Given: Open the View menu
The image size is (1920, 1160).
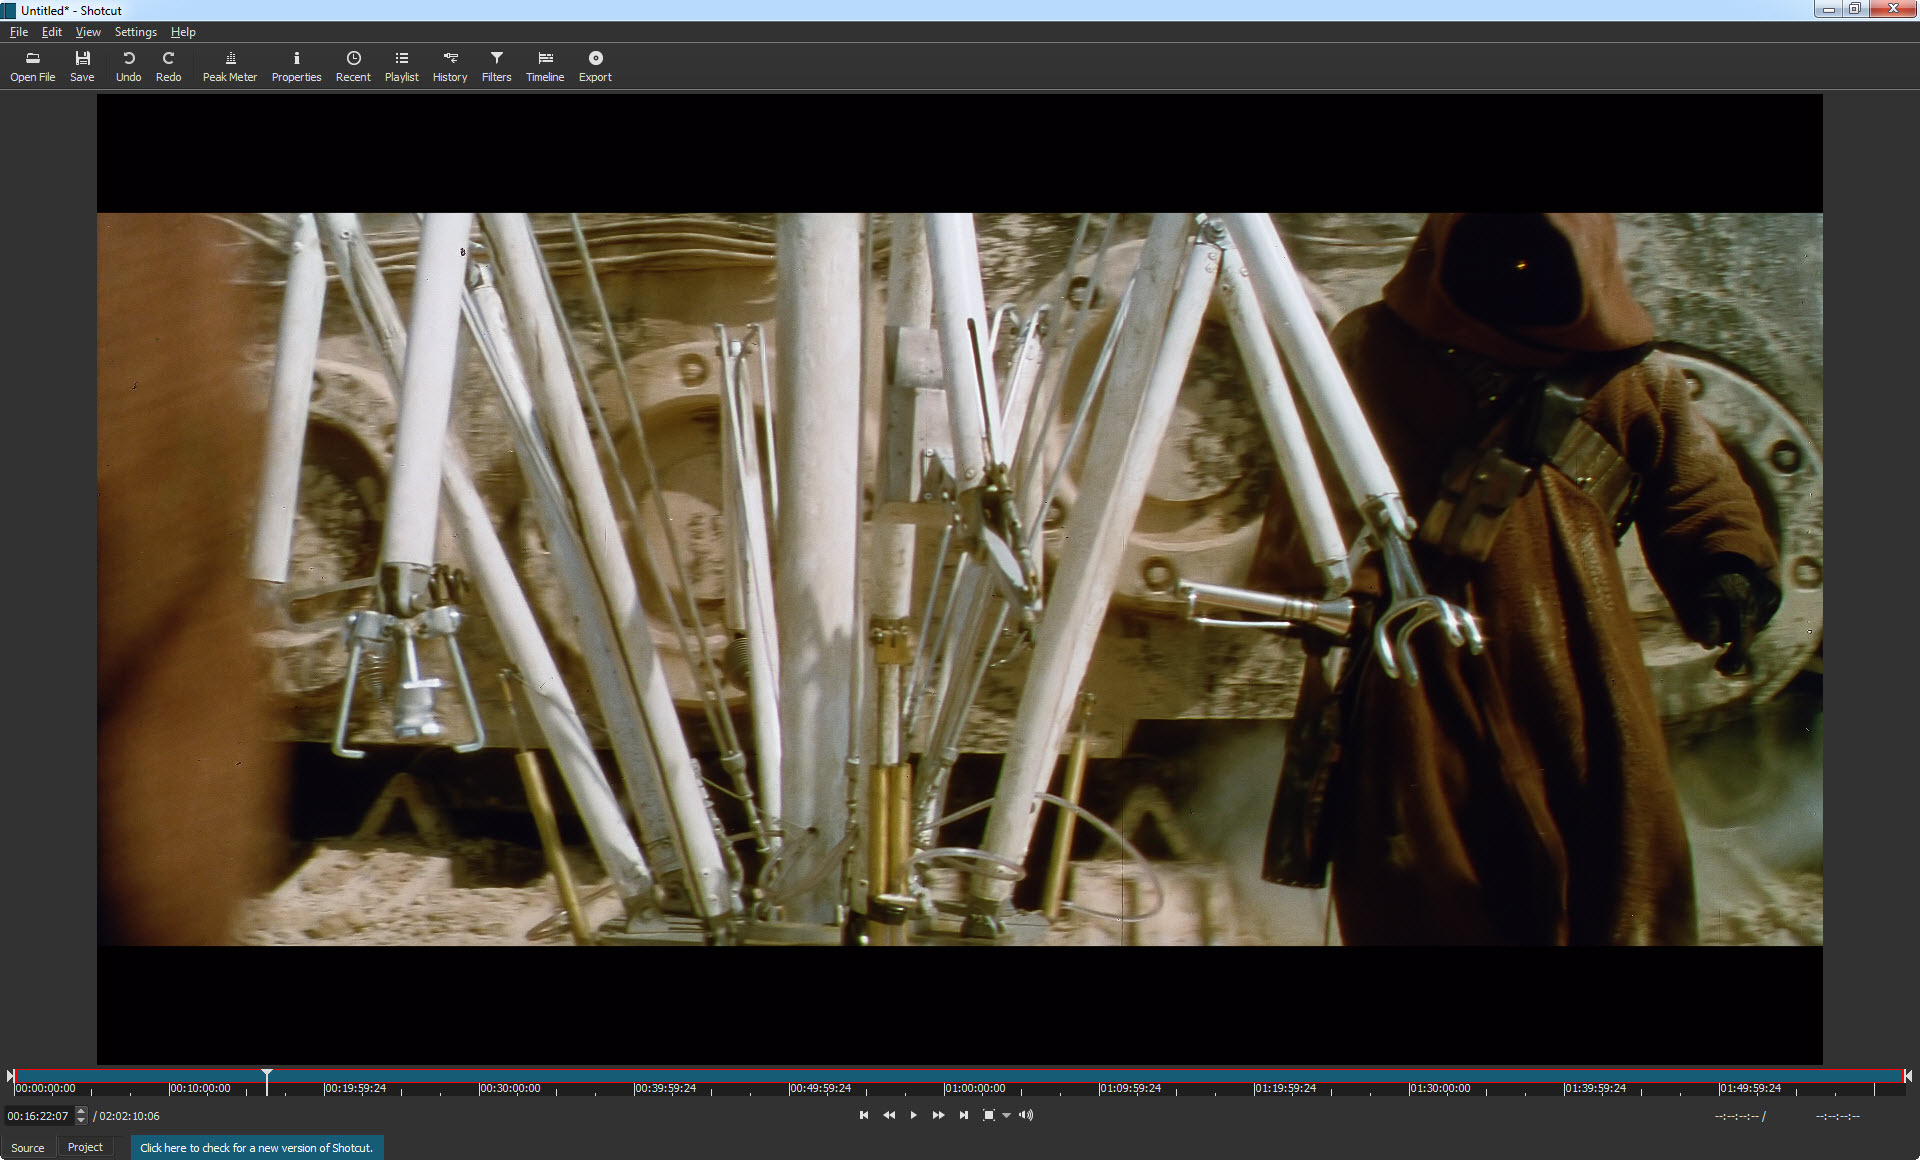Looking at the screenshot, I should click(88, 32).
